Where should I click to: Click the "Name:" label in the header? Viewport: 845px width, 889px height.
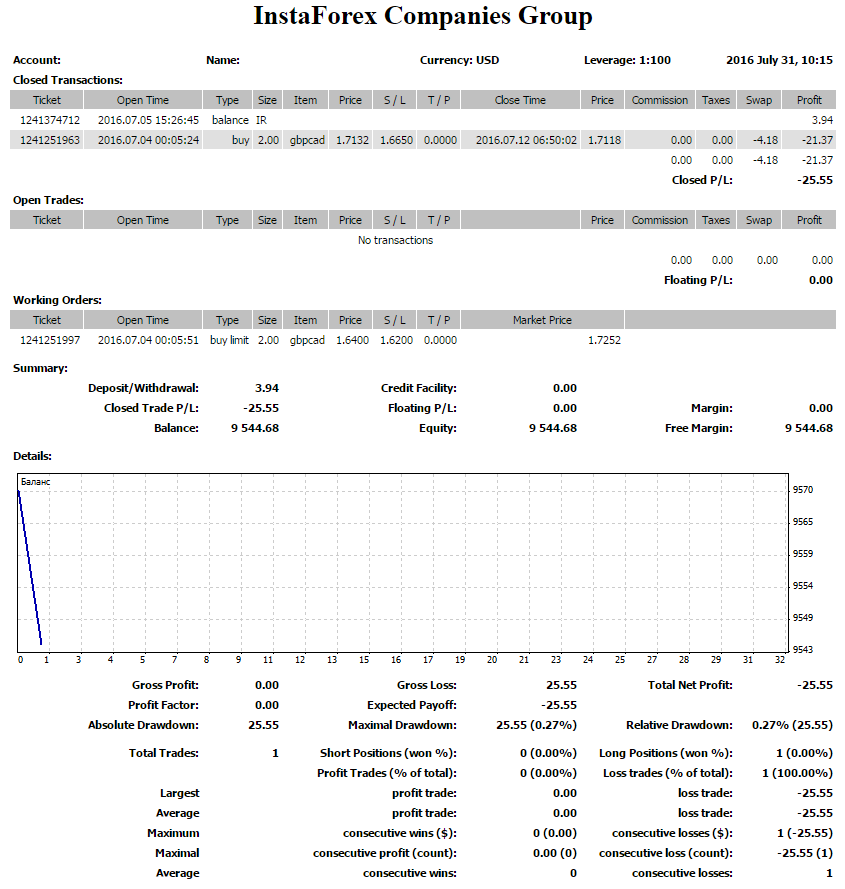223,60
